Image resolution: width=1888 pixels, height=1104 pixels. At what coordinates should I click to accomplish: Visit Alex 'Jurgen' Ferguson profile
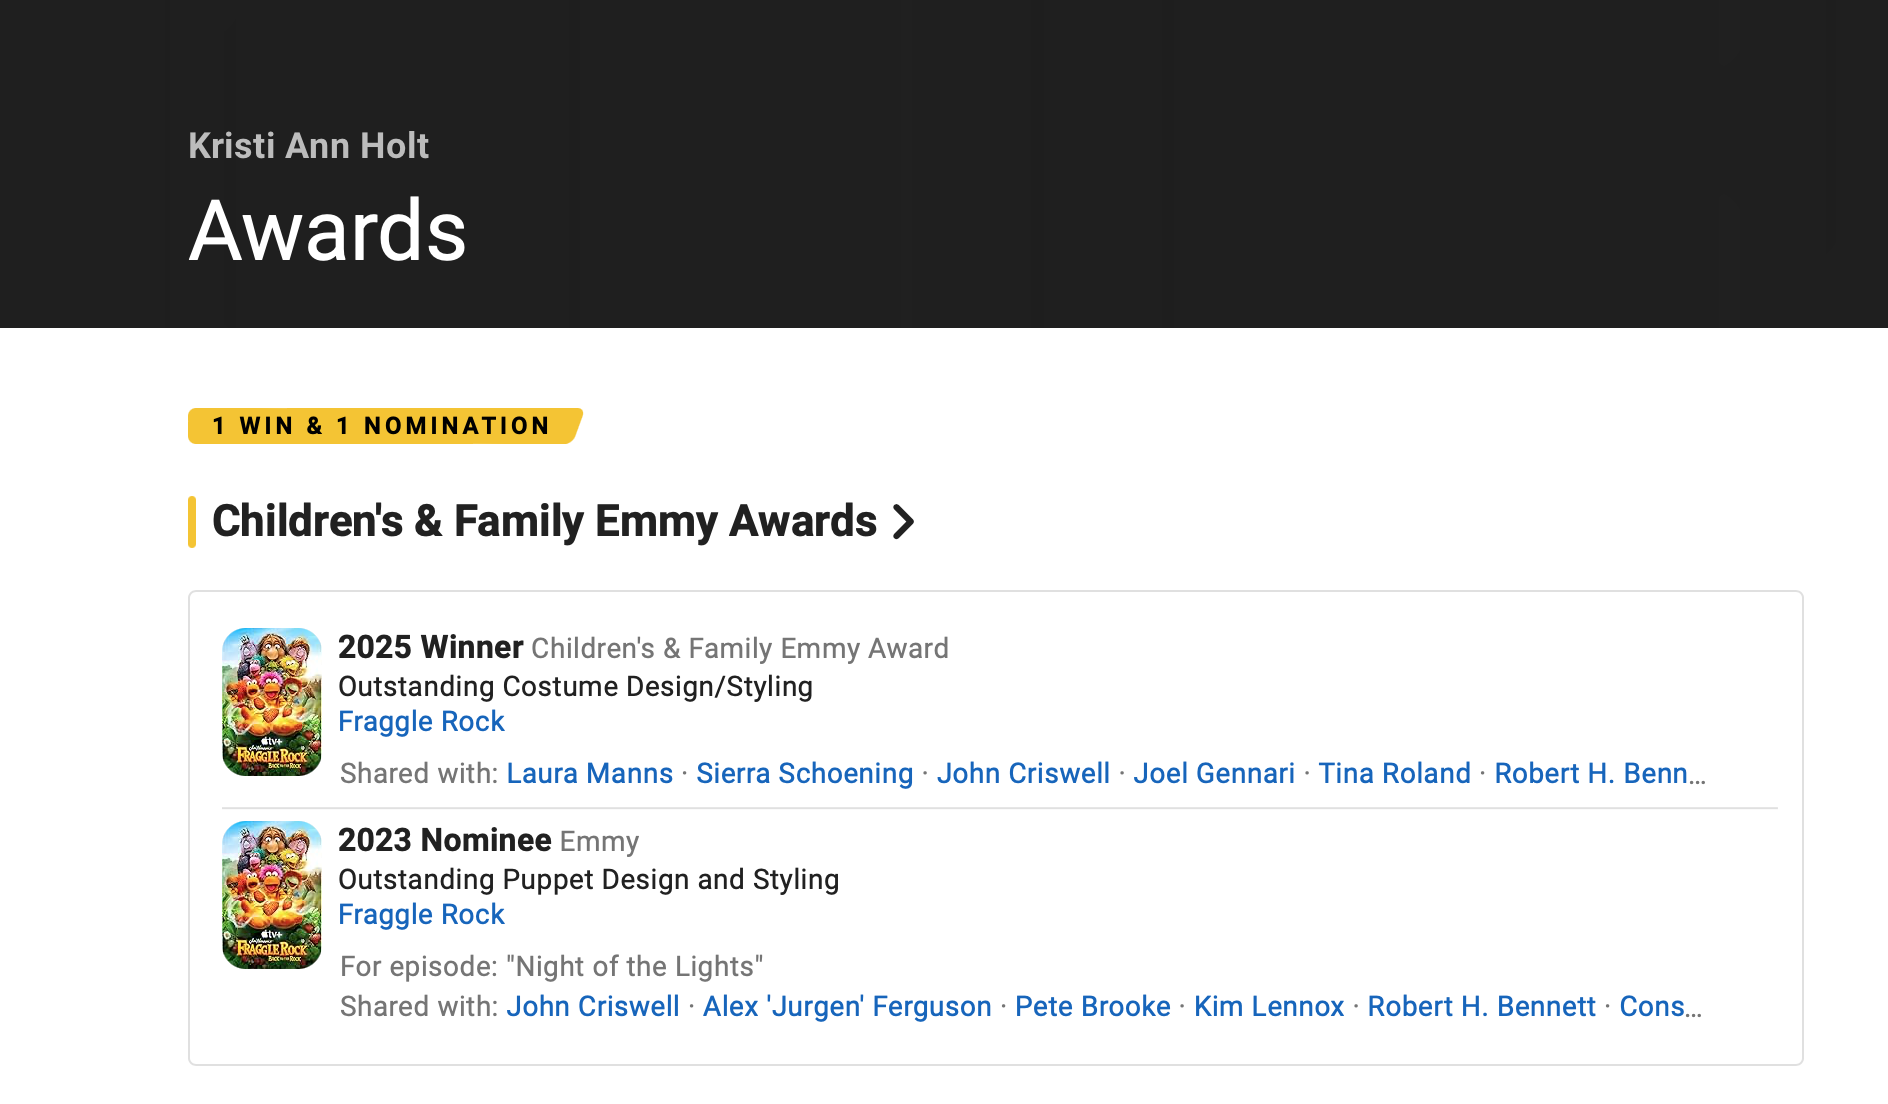click(x=847, y=1006)
